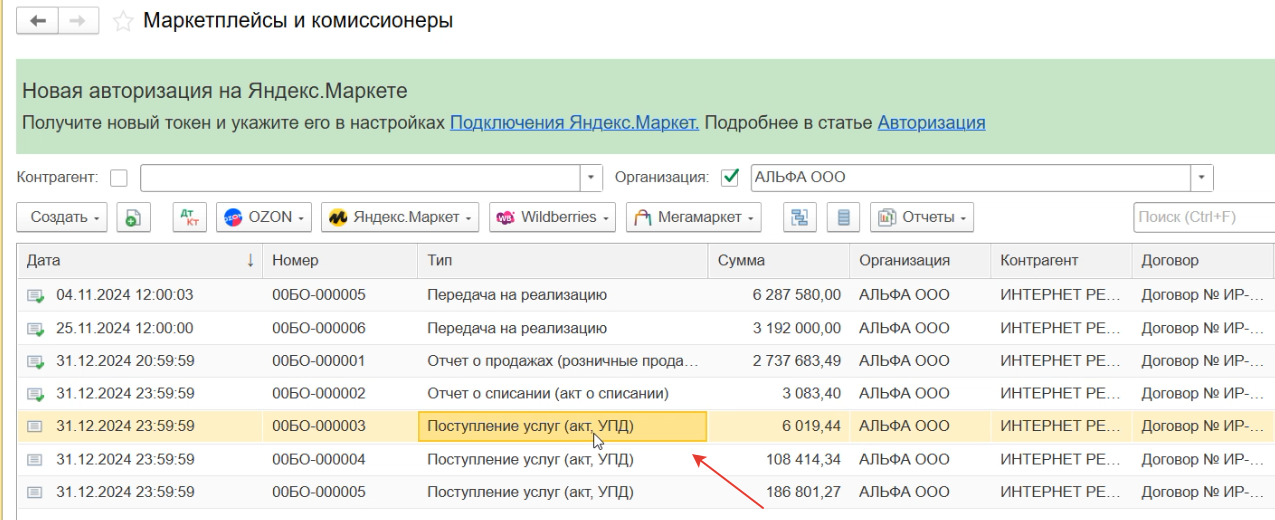Viewport: 1275px width, 520px height.
Task: Click the document icon in row 04.11.2024
Action: click(x=37, y=295)
